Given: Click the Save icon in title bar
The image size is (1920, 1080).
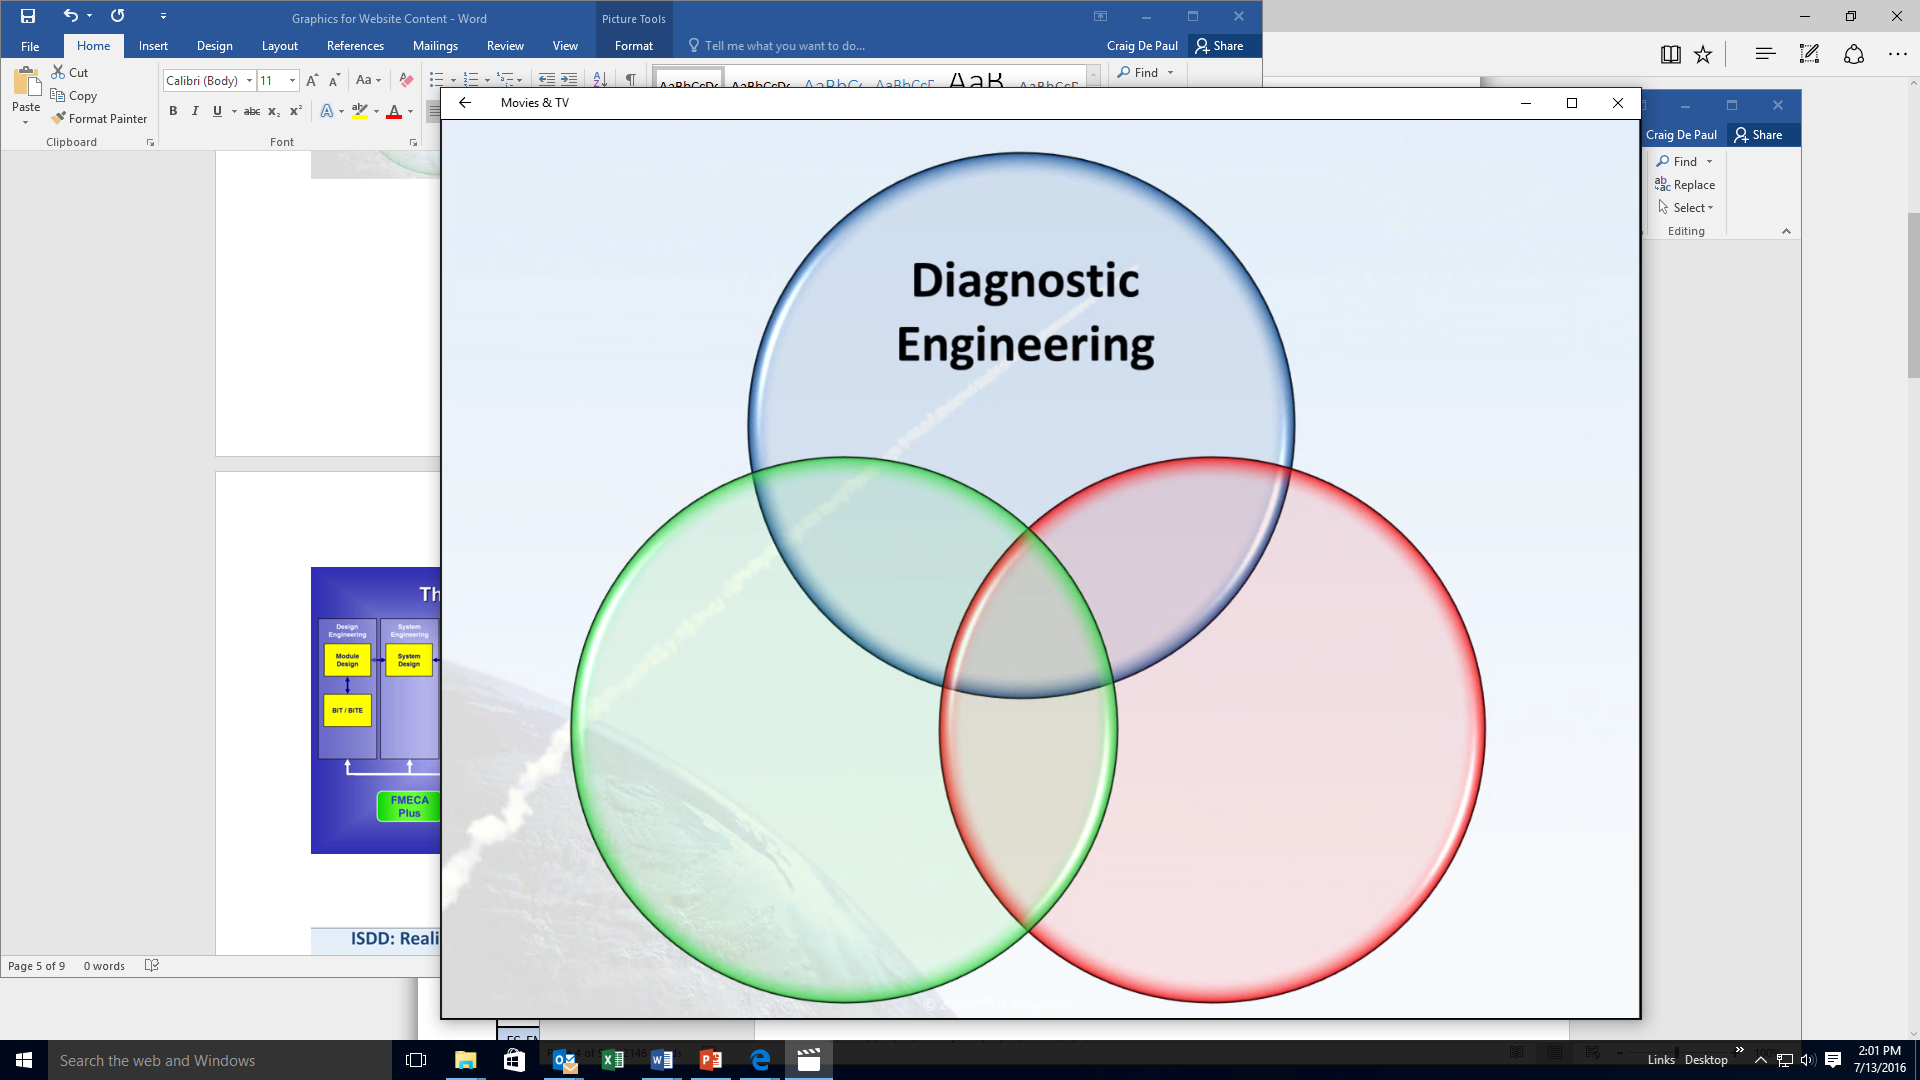Looking at the screenshot, I should 28,16.
